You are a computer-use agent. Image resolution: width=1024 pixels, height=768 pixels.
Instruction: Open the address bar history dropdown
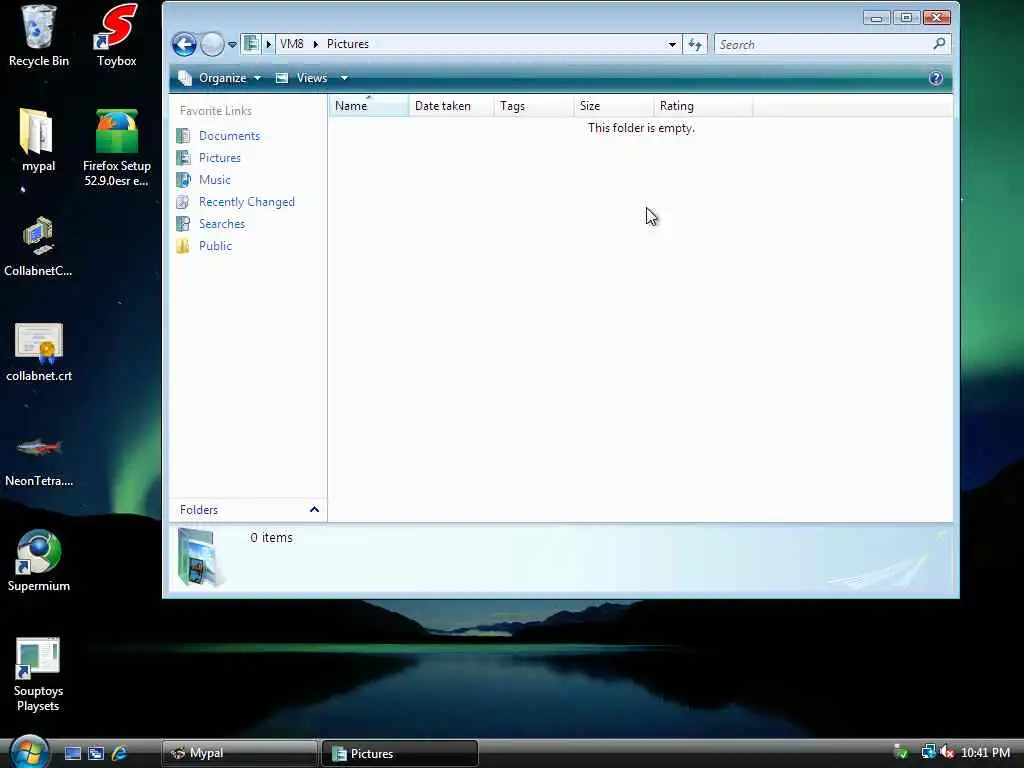(672, 44)
